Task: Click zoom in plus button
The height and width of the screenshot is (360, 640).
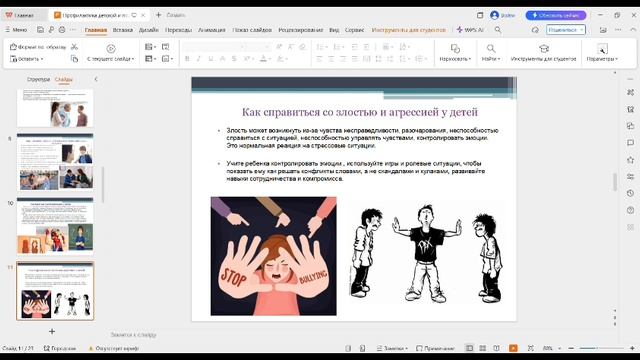Action: [632, 348]
